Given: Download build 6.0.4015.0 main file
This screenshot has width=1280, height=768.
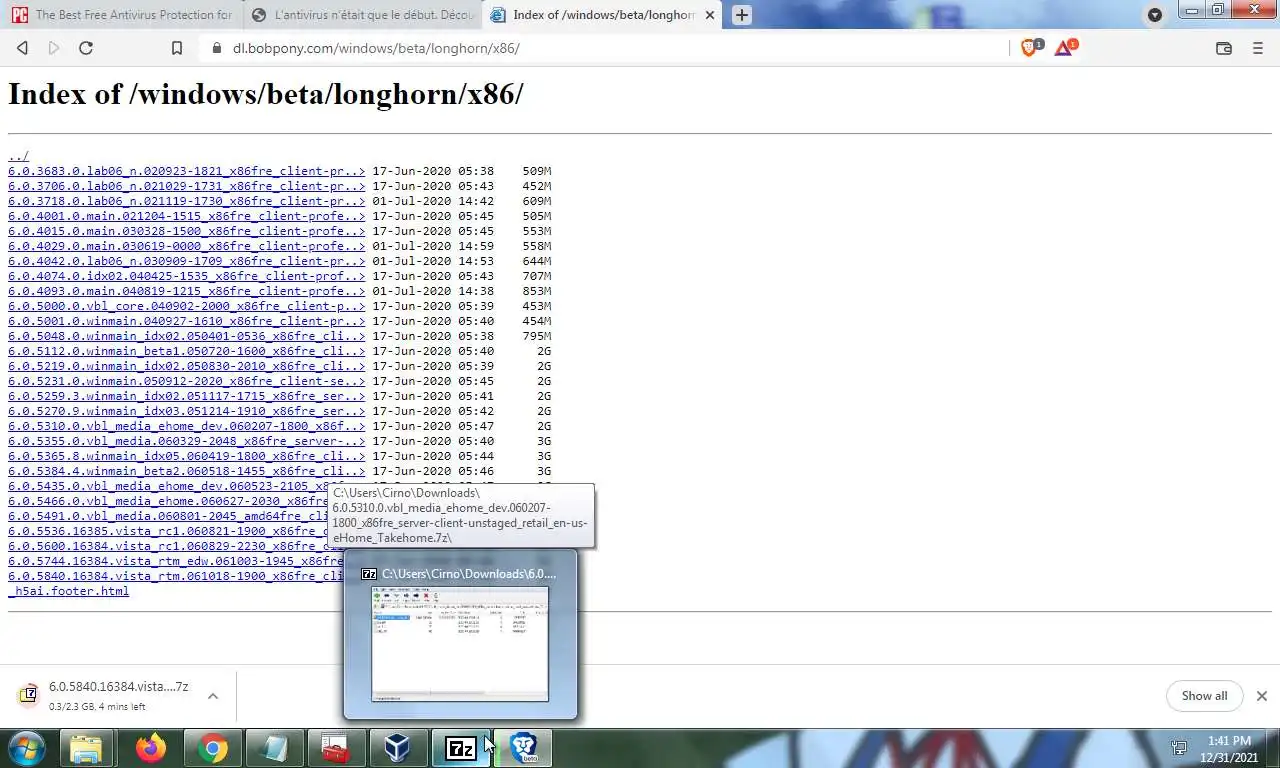Looking at the screenshot, I should 187,231.
